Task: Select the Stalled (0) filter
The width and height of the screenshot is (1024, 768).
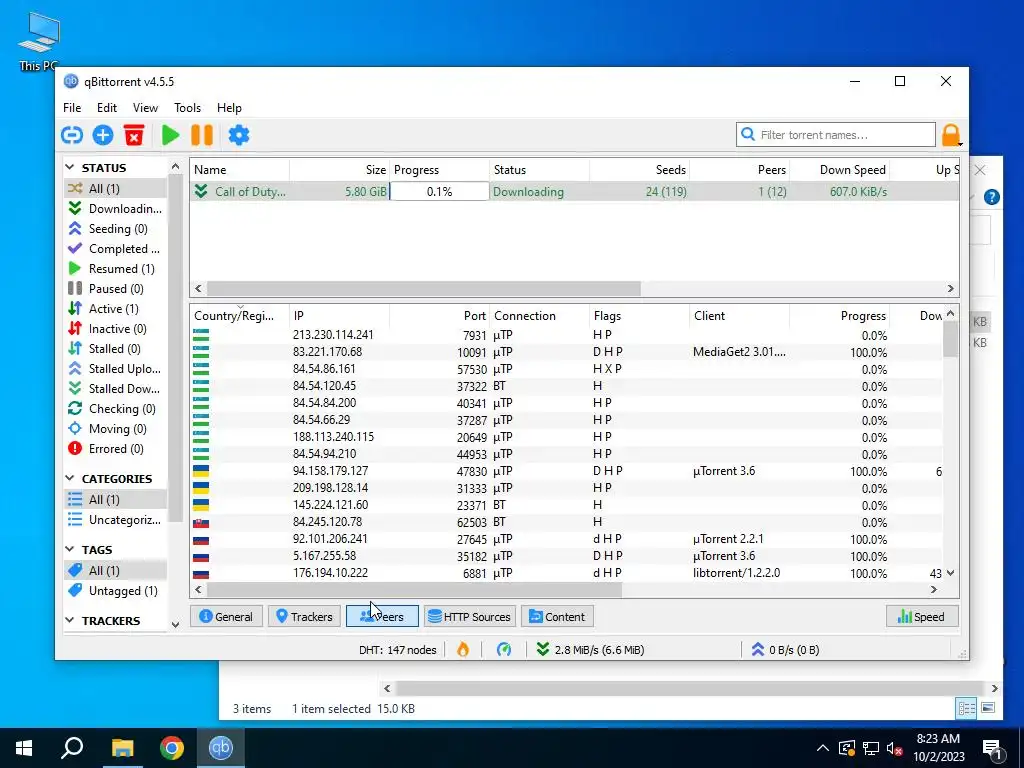Action: coord(115,349)
